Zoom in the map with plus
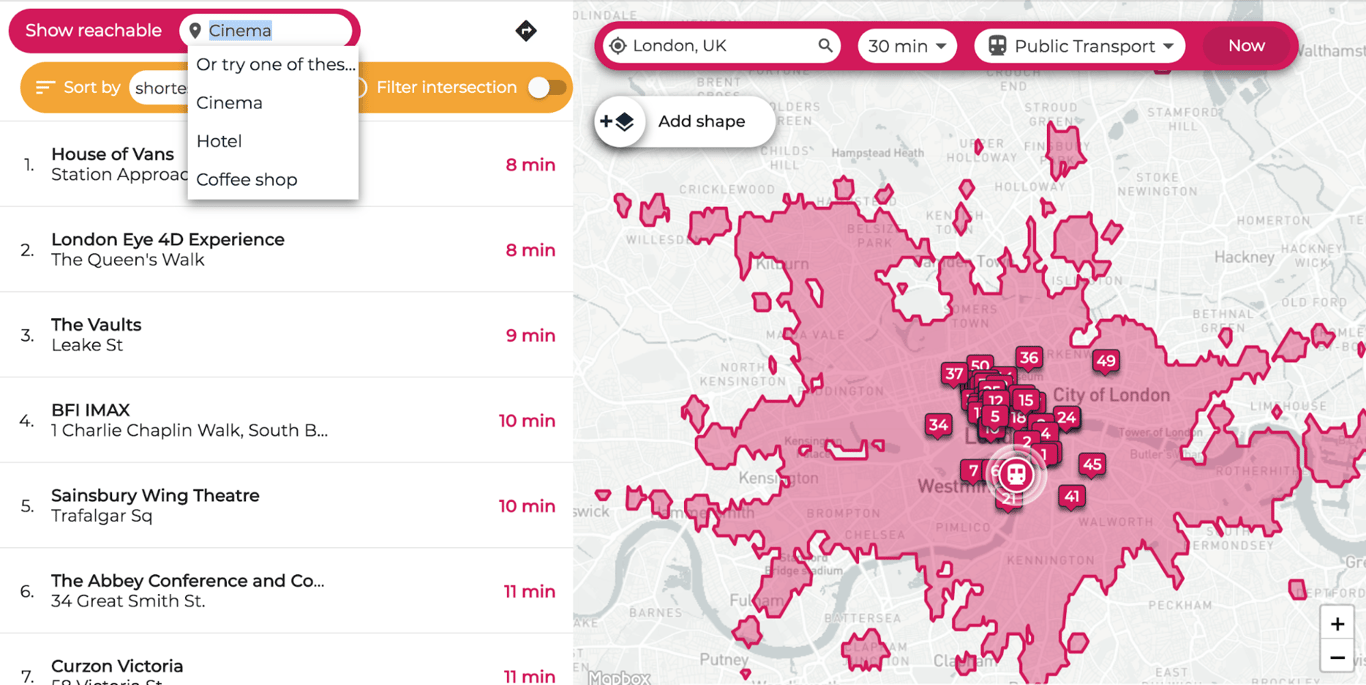 [1337, 623]
